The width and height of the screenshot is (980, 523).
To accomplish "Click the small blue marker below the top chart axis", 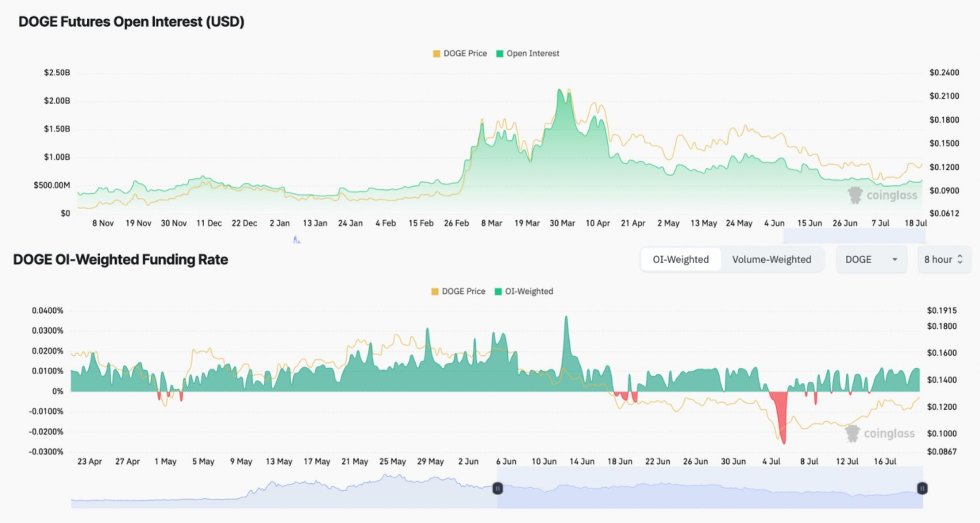I will click(x=296, y=240).
